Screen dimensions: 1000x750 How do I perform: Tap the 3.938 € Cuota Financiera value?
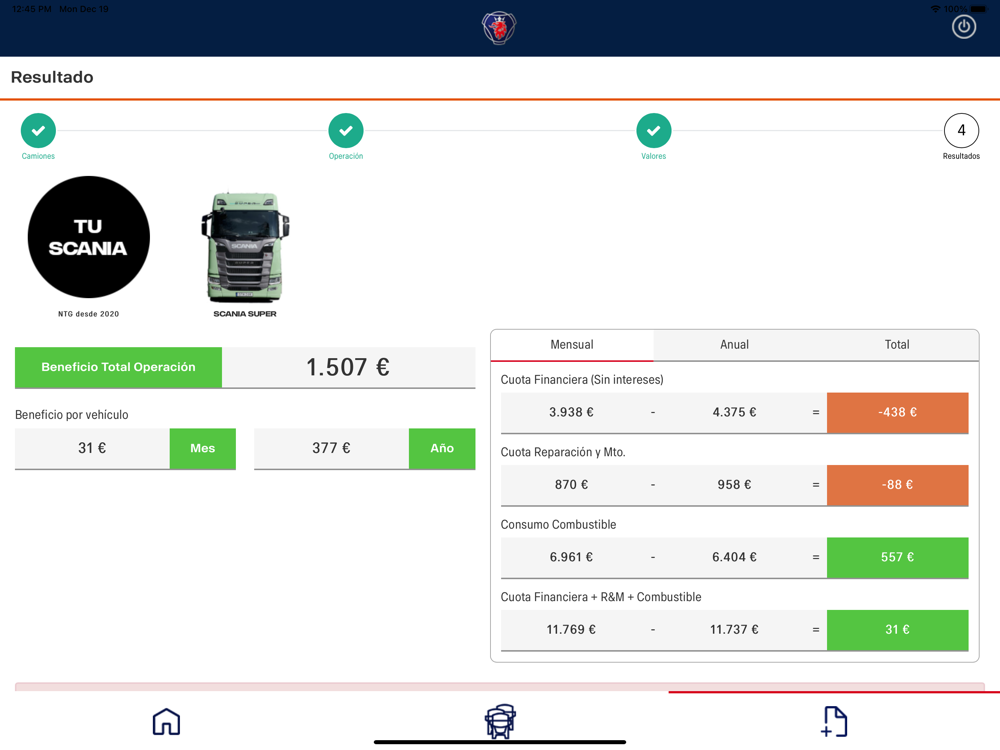(571, 413)
